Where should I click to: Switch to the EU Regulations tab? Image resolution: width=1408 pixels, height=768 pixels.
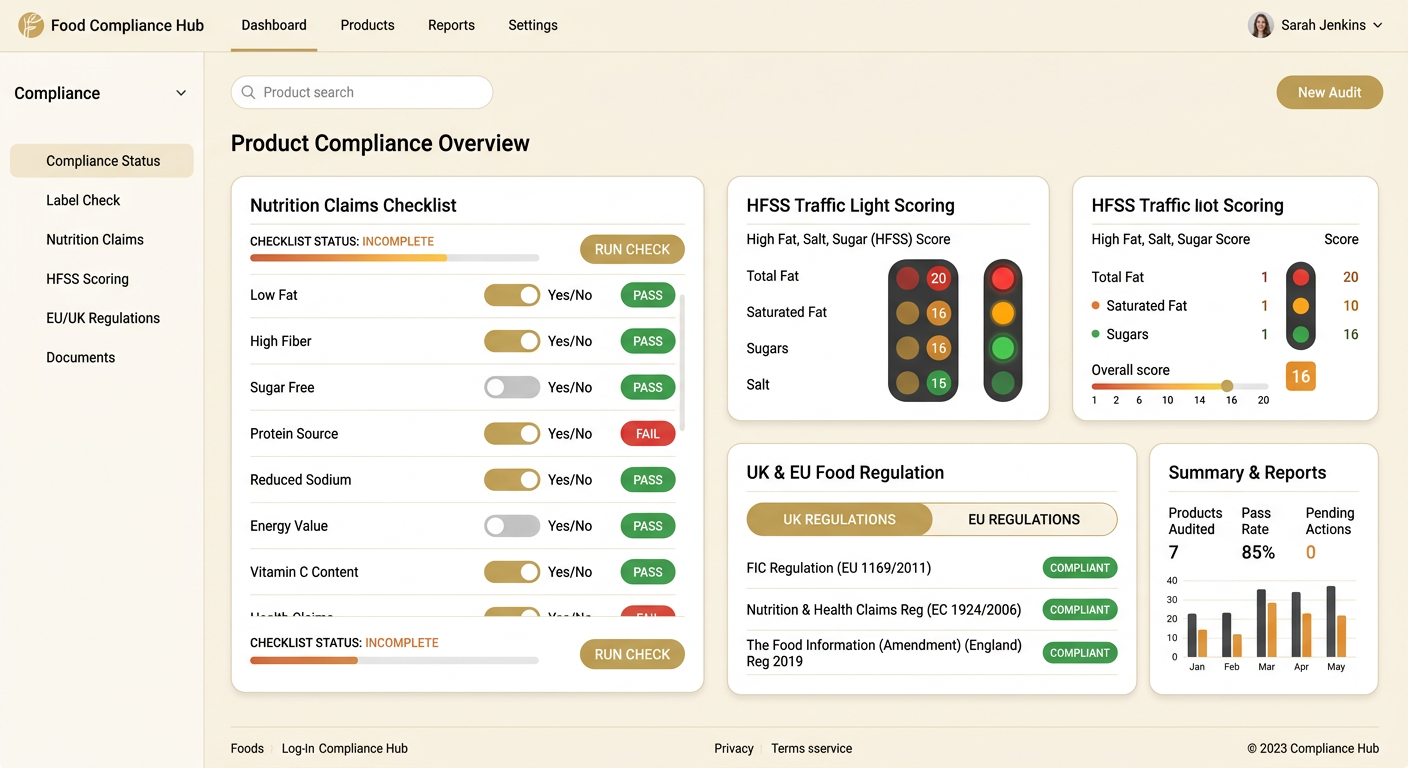pos(1023,519)
